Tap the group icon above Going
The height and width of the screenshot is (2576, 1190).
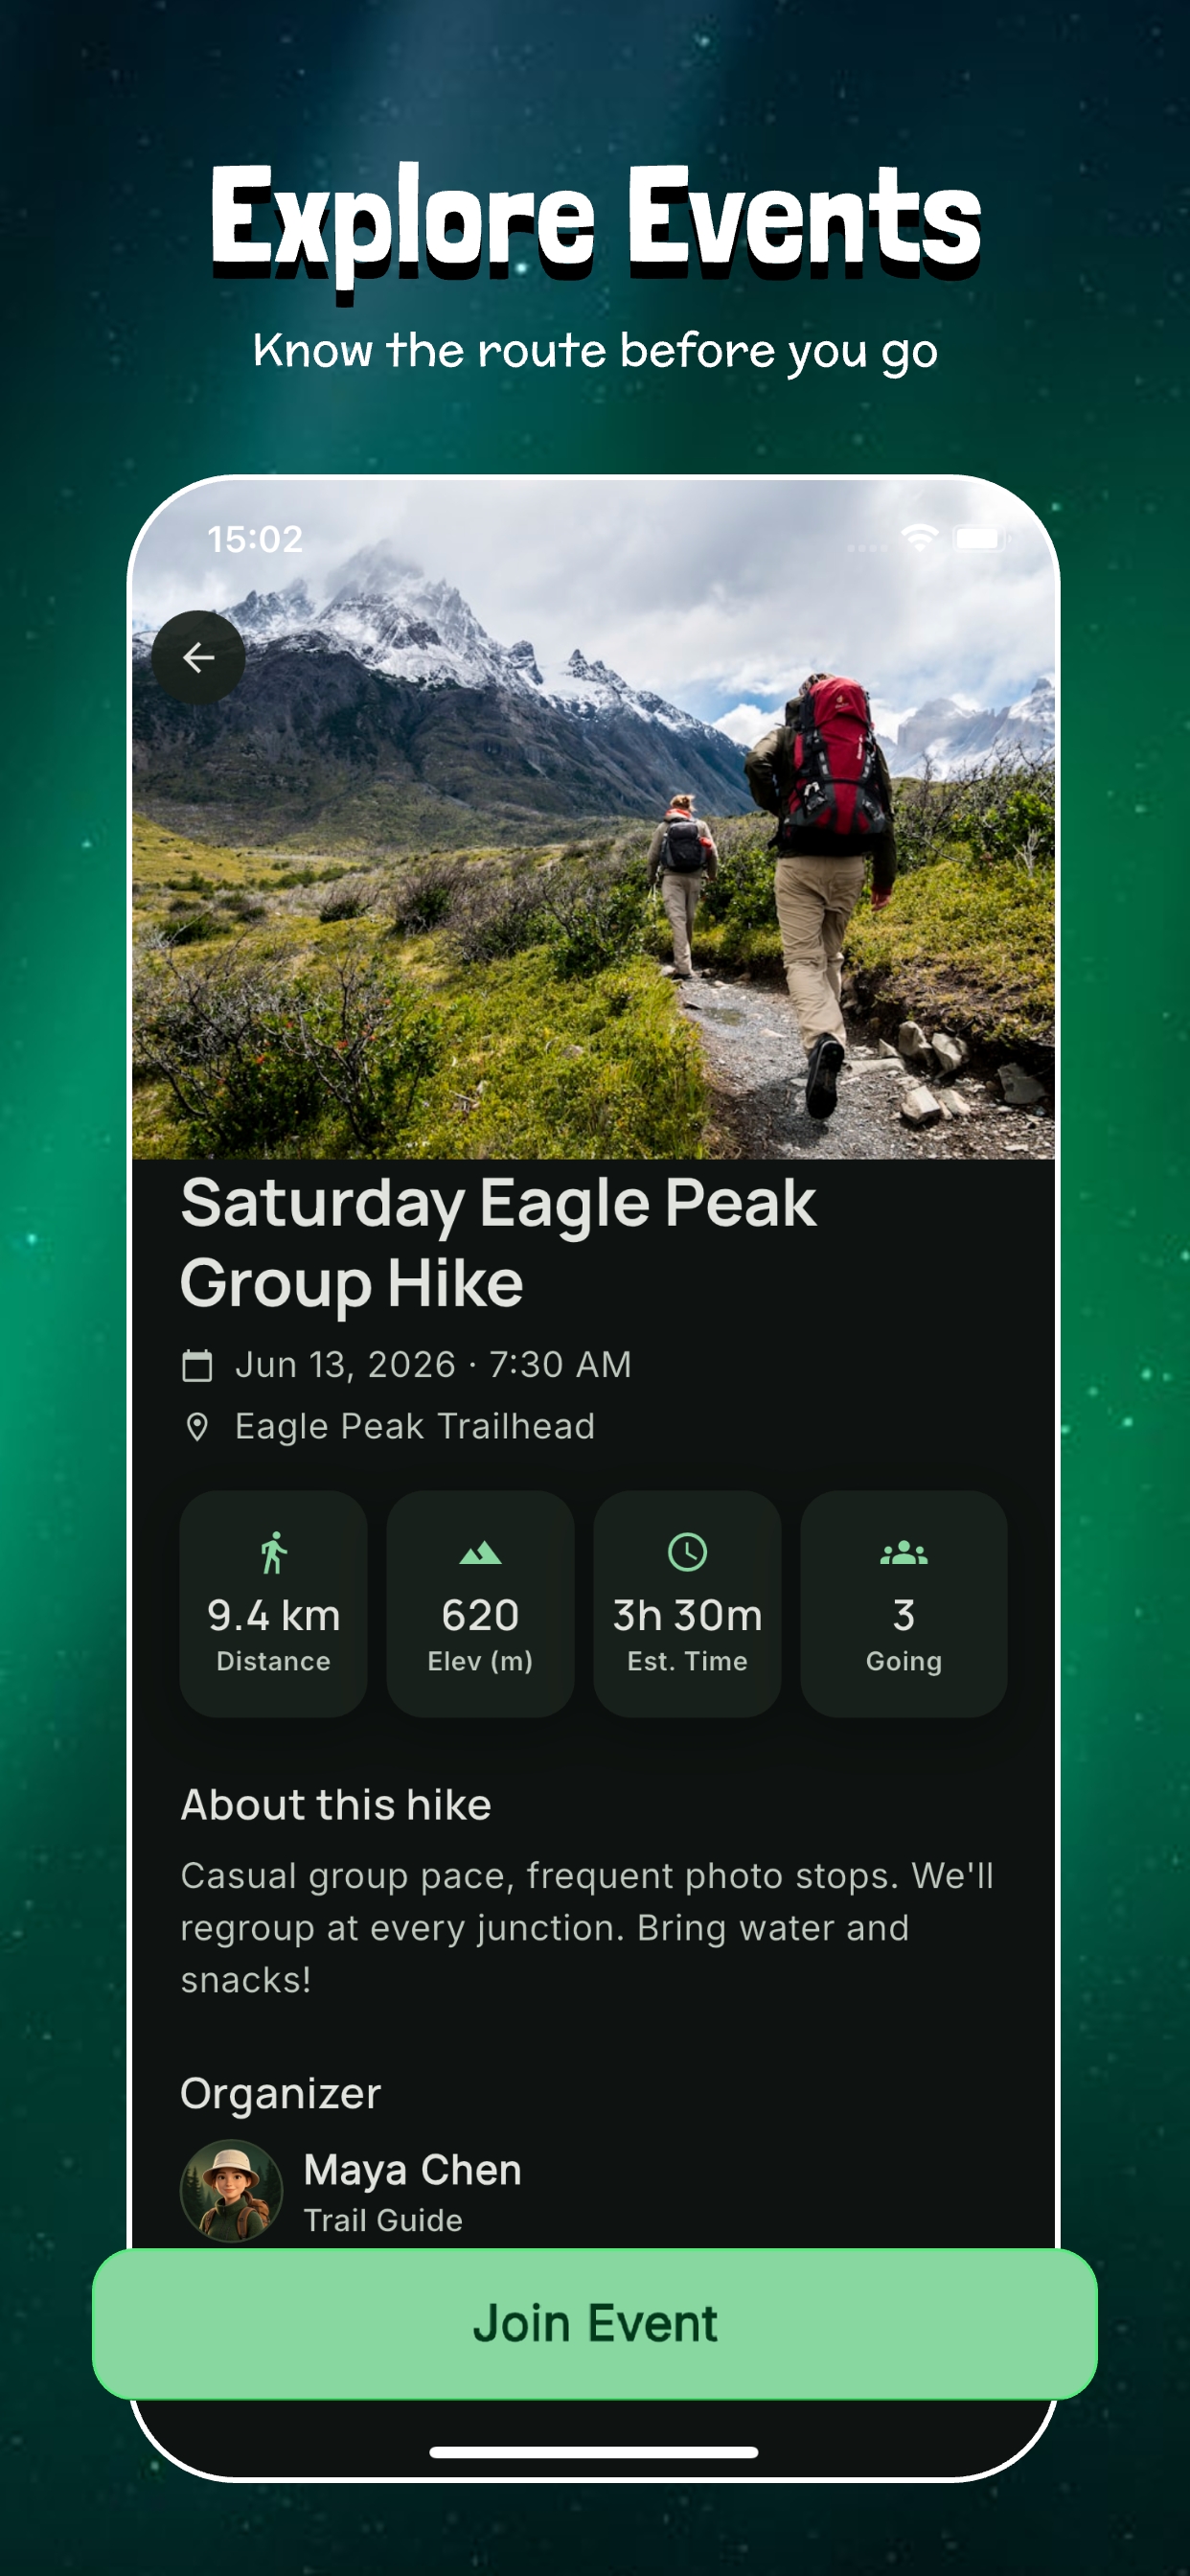[x=903, y=1552]
